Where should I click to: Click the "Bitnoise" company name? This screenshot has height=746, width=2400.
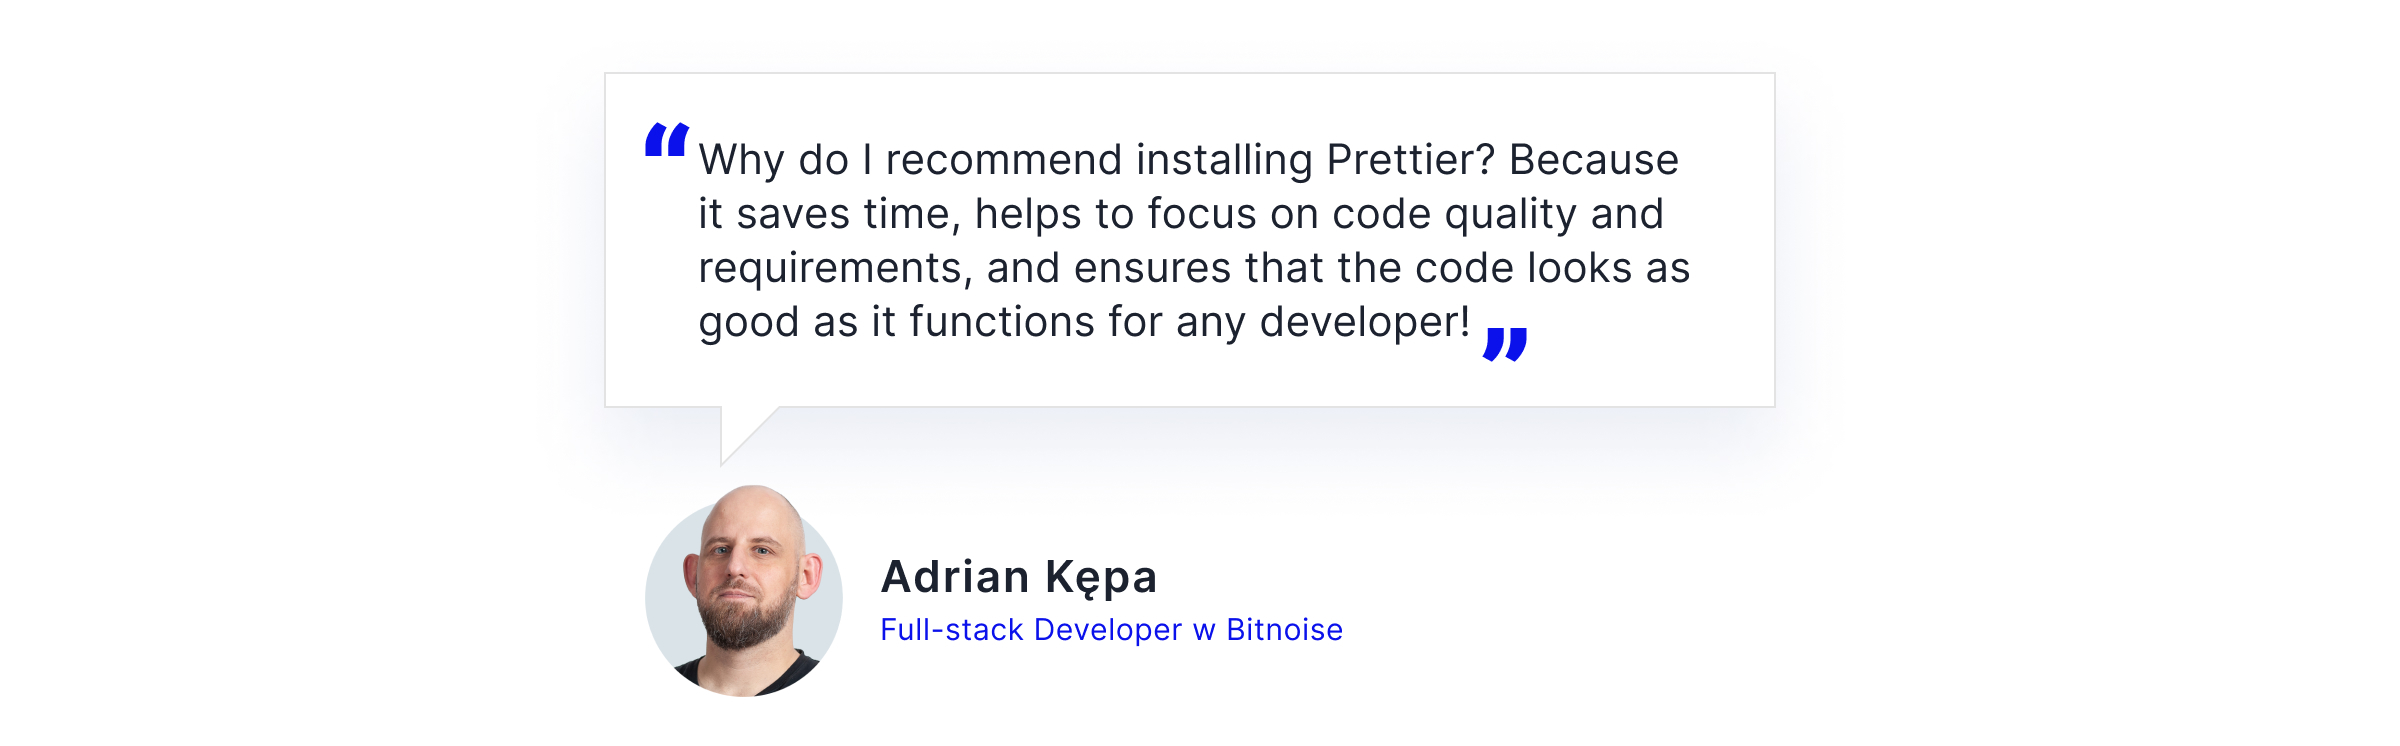pyautogui.click(x=1284, y=630)
